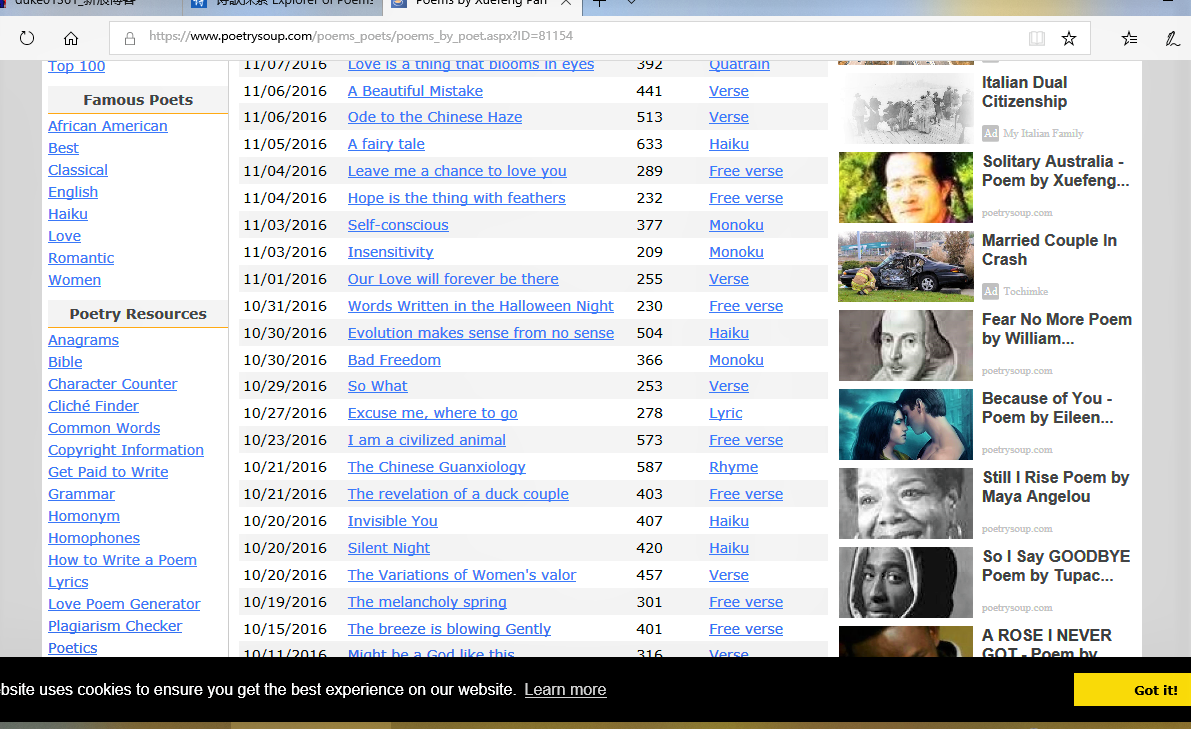Image resolution: width=1191 pixels, height=729 pixels.
Task: Select African American under Famous Poets
Action: (108, 126)
